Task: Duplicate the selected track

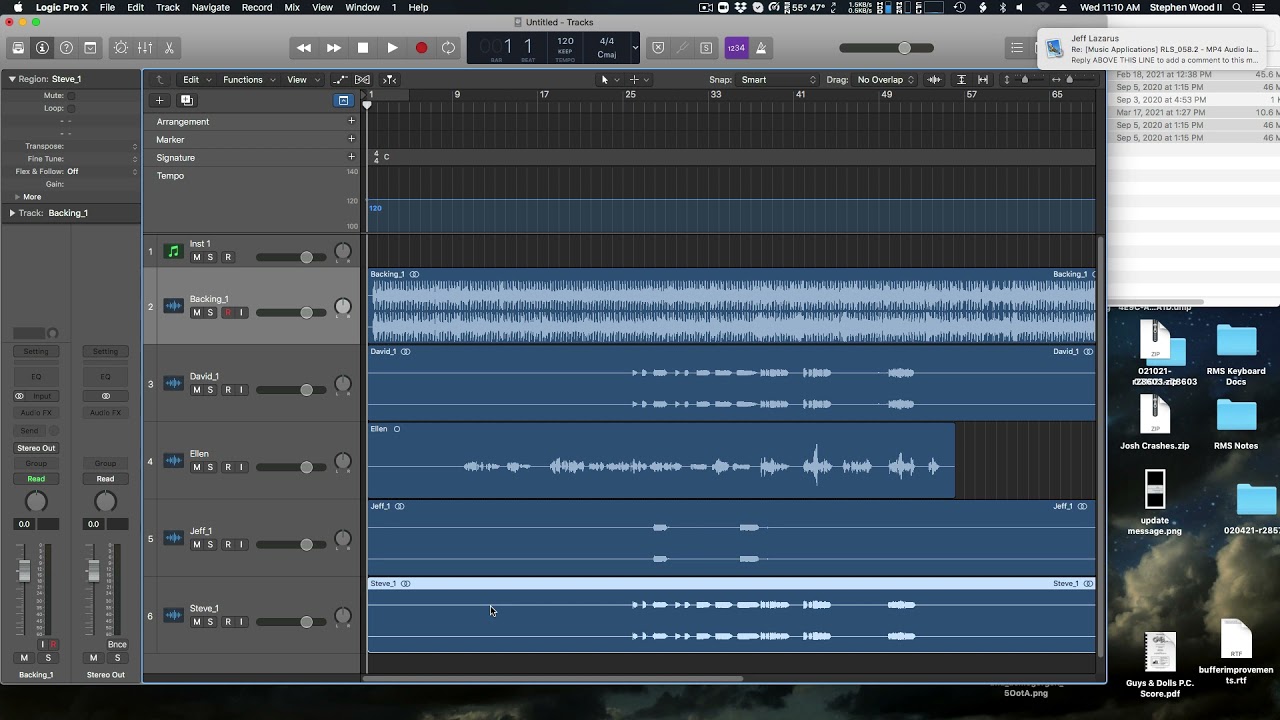Action: pos(186,100)
